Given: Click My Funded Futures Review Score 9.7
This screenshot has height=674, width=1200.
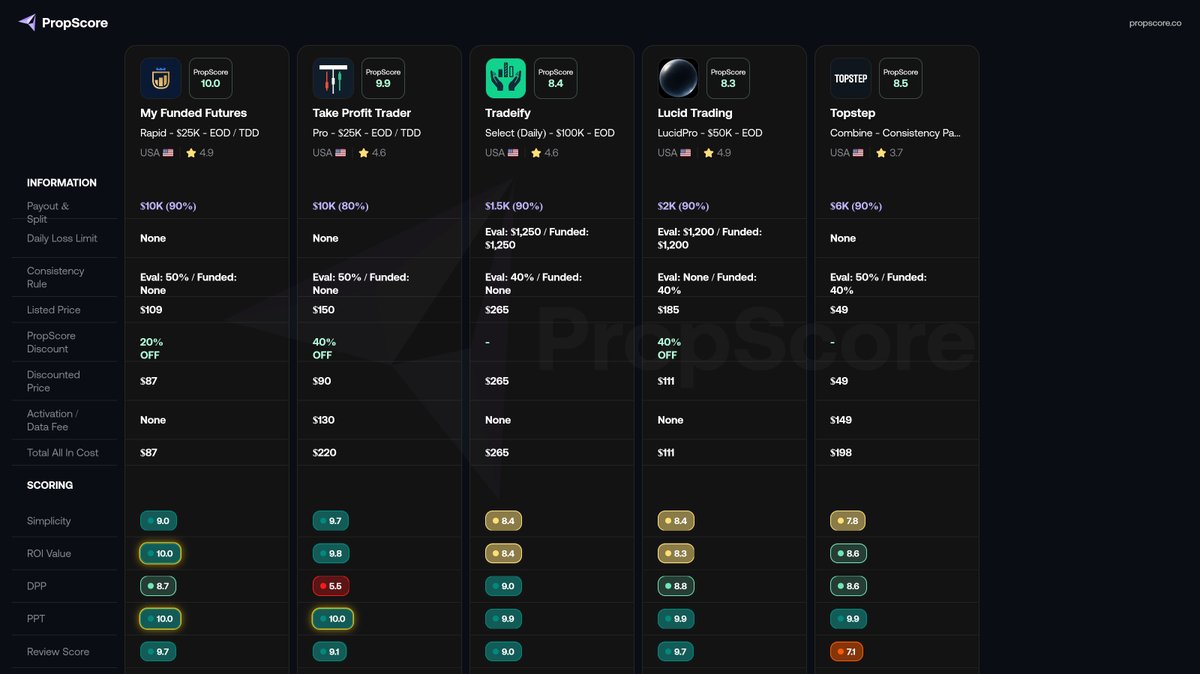Looking at the screenshot, I should tap(159, 652).
